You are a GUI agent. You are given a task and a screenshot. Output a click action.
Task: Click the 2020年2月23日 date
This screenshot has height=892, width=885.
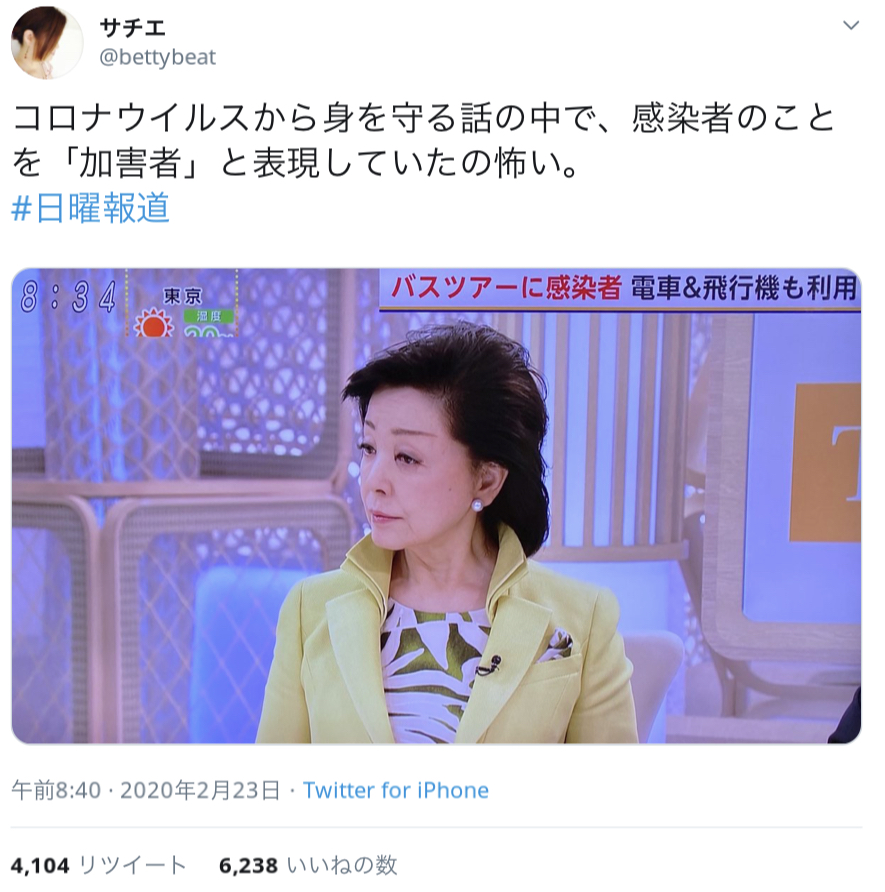[x=200, y=790]
